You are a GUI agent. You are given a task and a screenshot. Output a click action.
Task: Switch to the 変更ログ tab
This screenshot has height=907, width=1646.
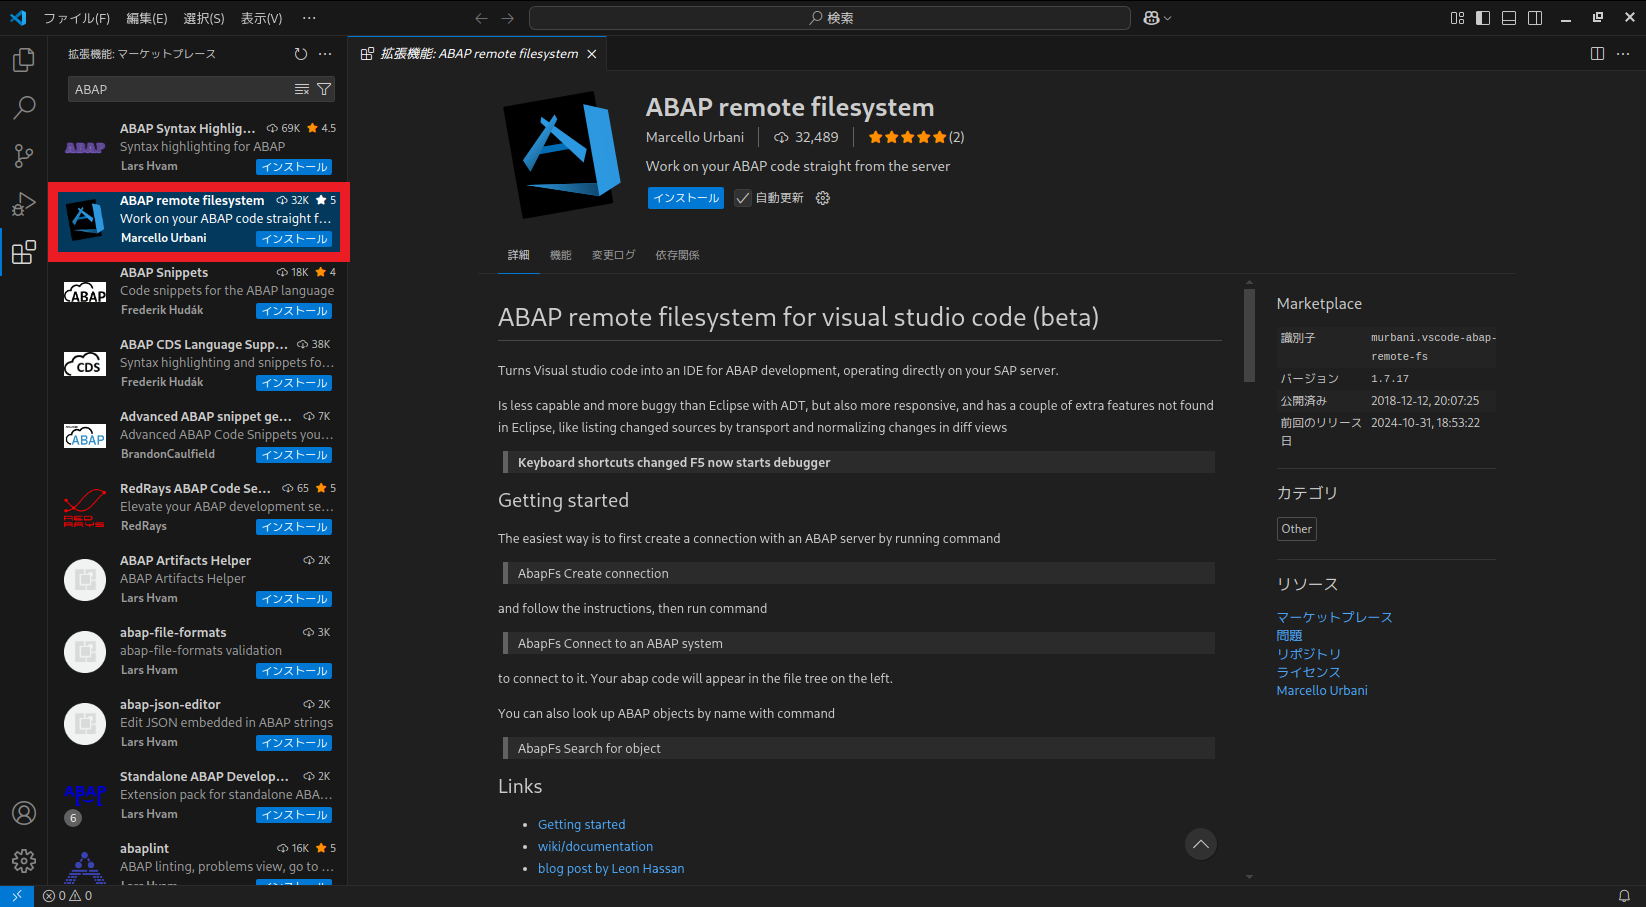click(x=613, y=255)
